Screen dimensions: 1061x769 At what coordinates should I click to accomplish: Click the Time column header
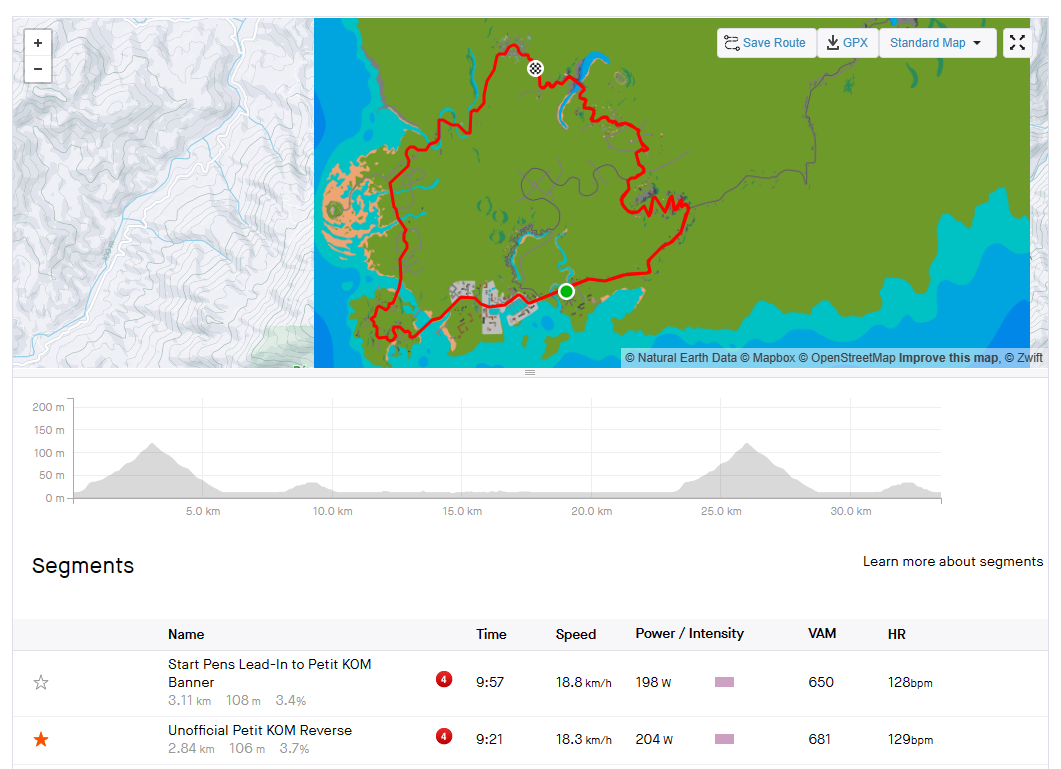(491, 634)
